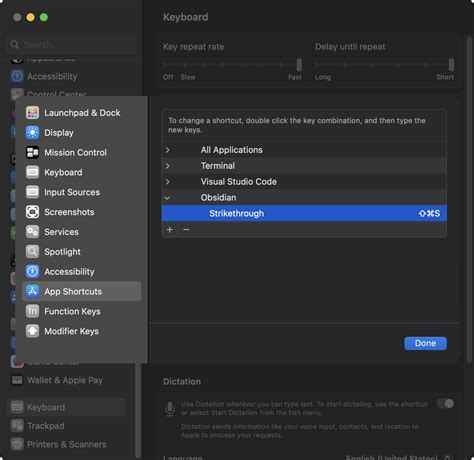Open Wallet & Apple Pay settings
Image resolution: width=474 pixels, height=460 pixels.
tap(67, 380)
